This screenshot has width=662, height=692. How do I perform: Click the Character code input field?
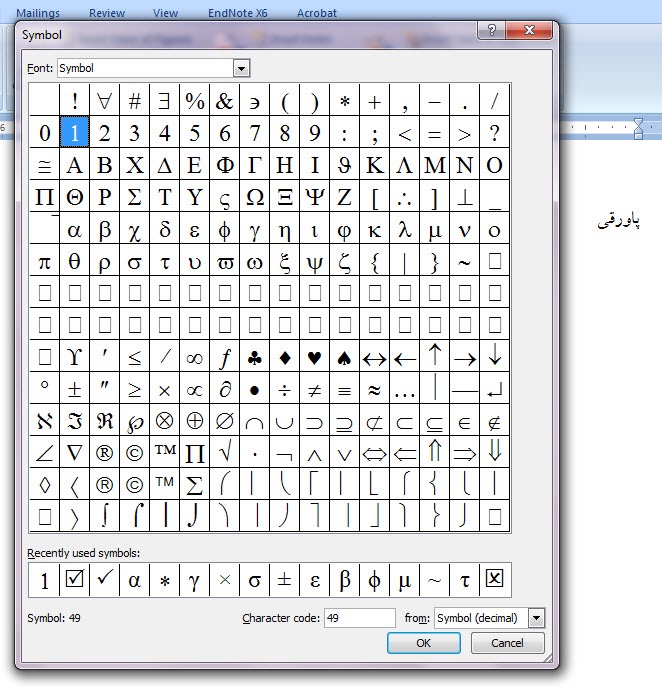click(359, 618)
